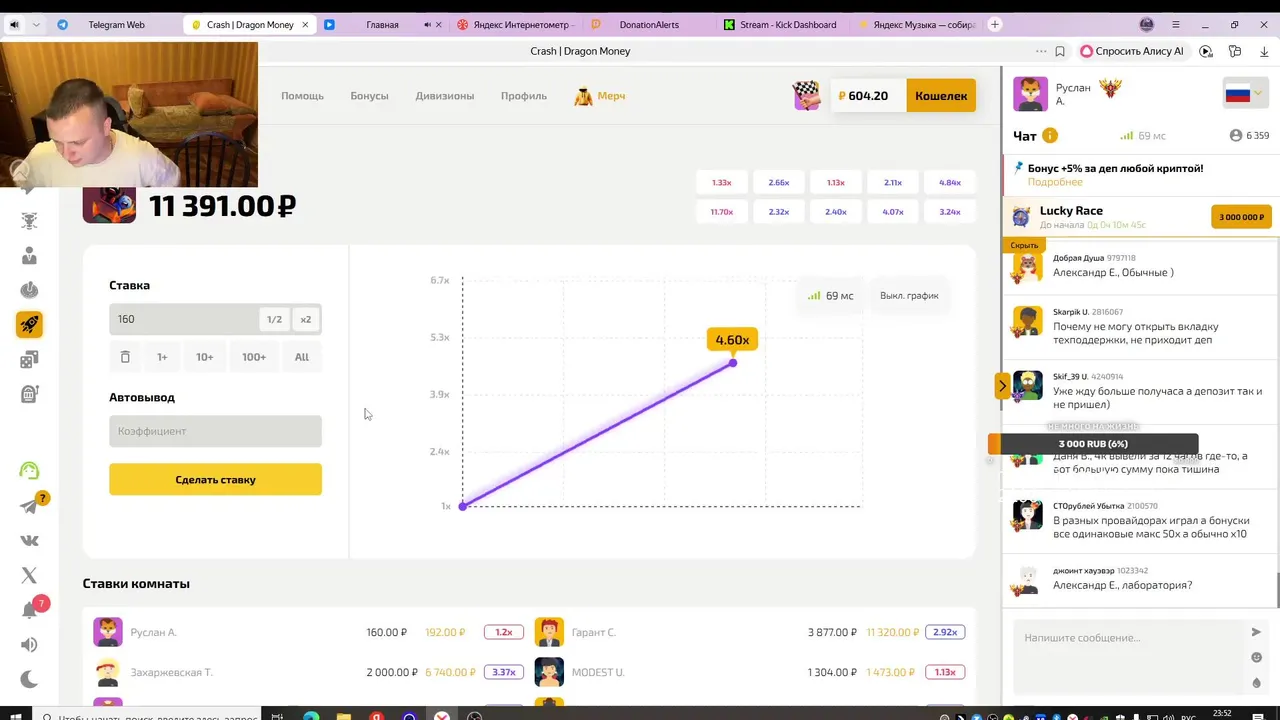The height and width of the screenshot is (720, 1280).
Task: Toggle site sound speaker icon
Action: tap(29, 645)
